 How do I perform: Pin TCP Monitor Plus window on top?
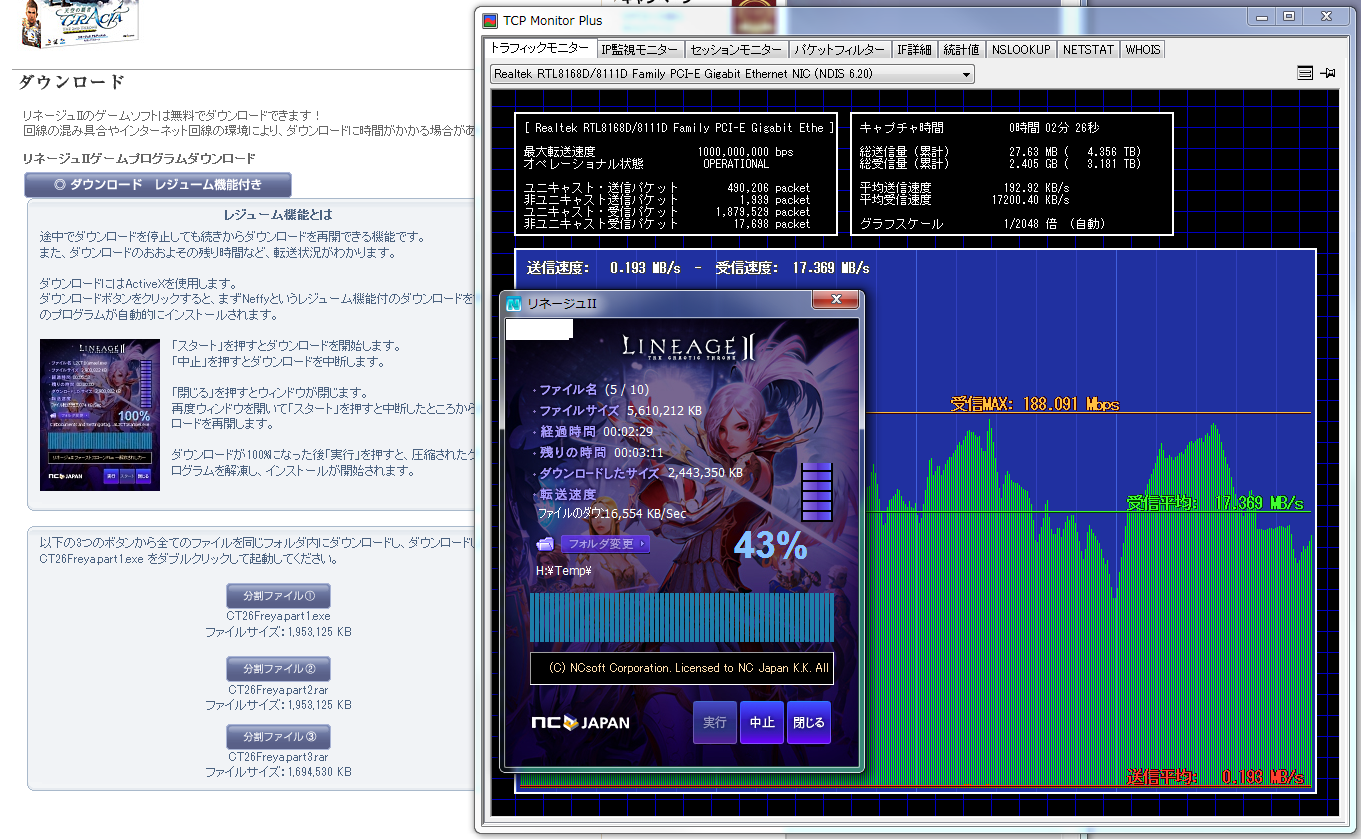point(1328,73)
